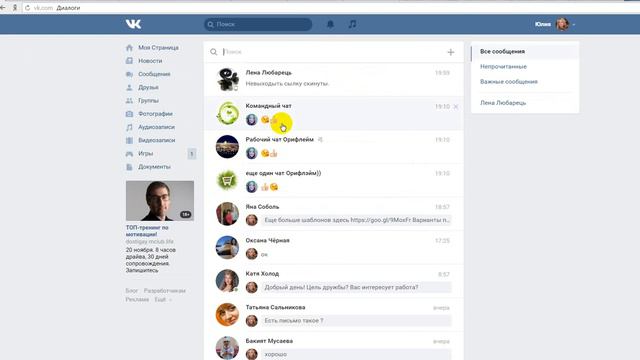Delete Командный чат dialog with X
The image size is (640, 360).
pos(456,107)
